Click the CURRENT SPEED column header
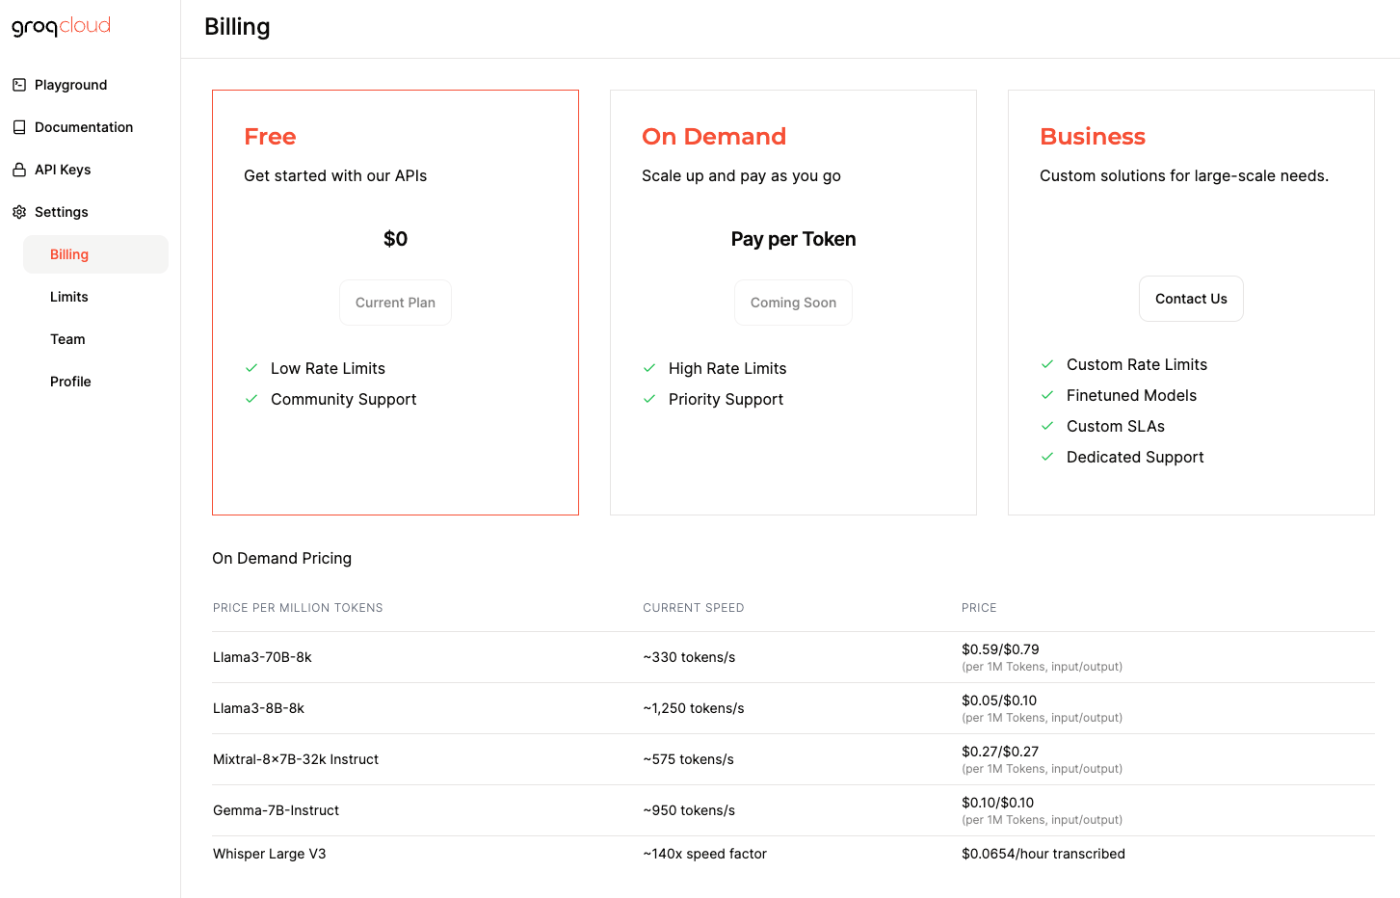 693,608
